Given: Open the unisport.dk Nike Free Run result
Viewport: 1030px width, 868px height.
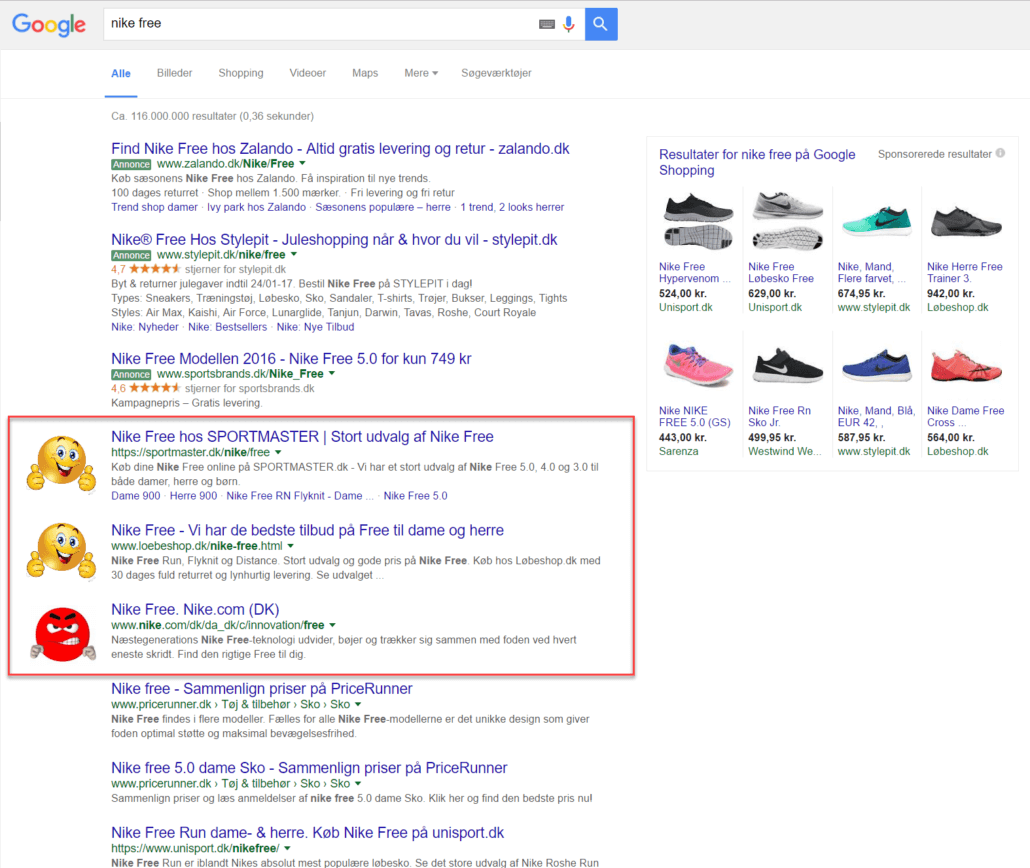Looking at the screenshot, I should (x=307, y=833).
